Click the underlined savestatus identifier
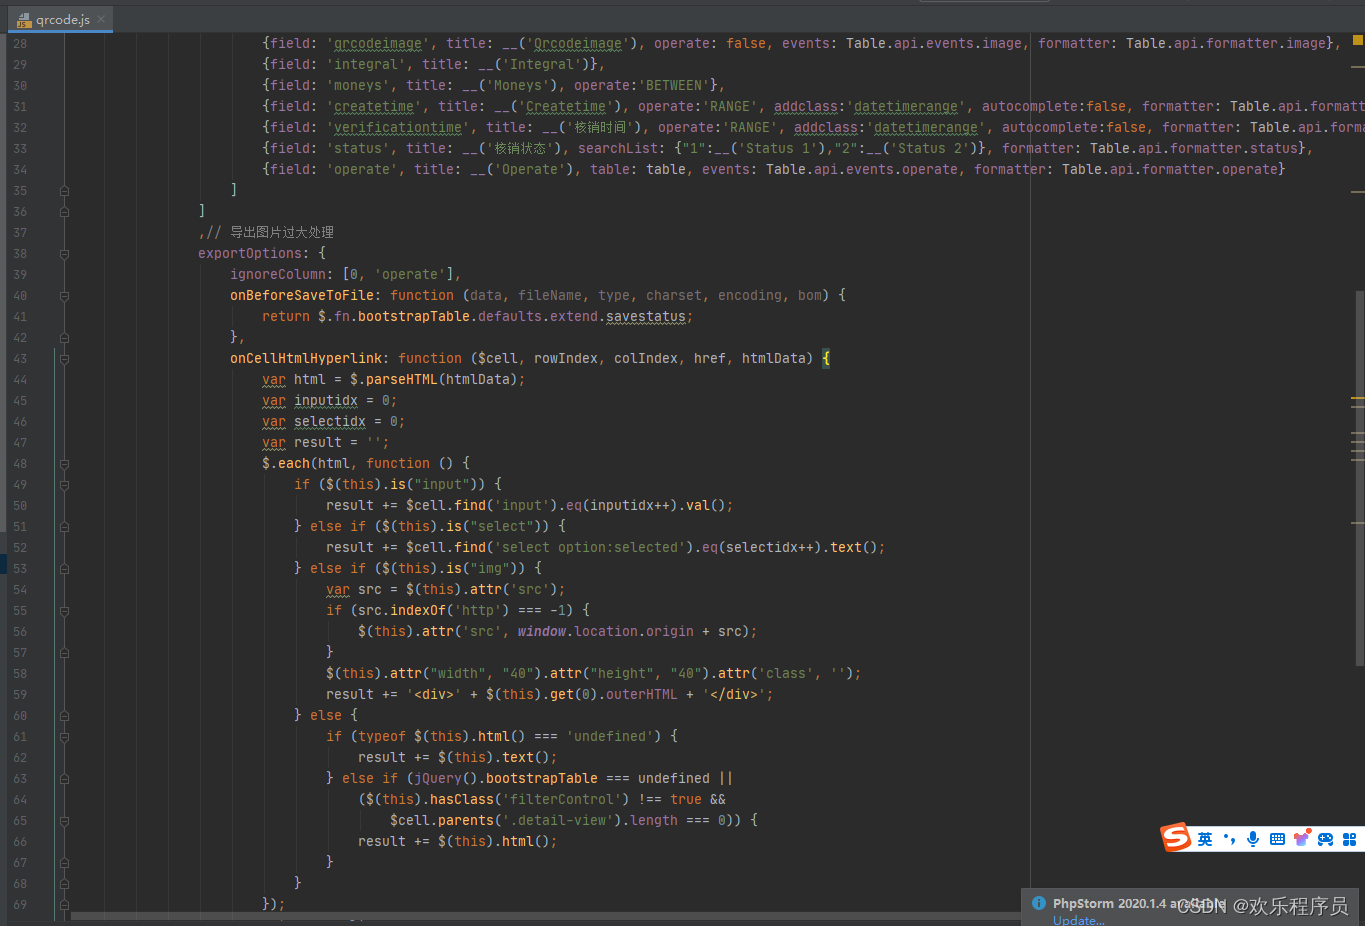The width and height of the screenshot is (1365, 926). (x=646, y=316)
